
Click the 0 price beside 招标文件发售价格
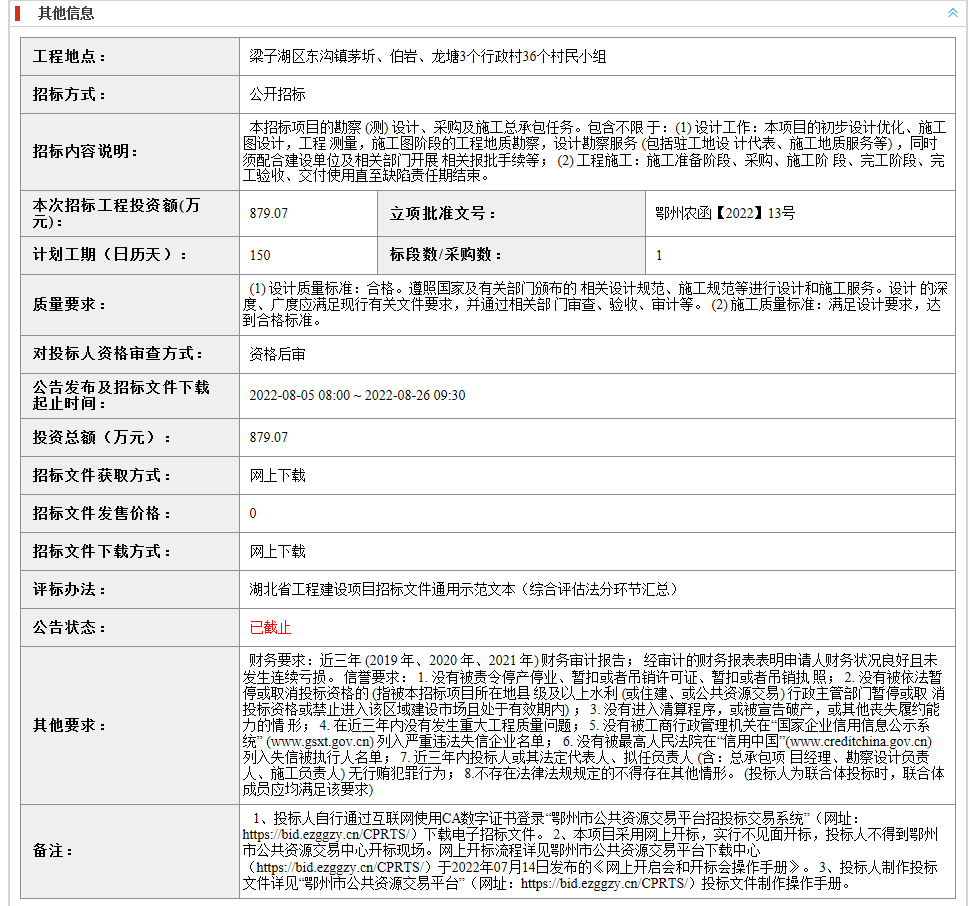253,514
